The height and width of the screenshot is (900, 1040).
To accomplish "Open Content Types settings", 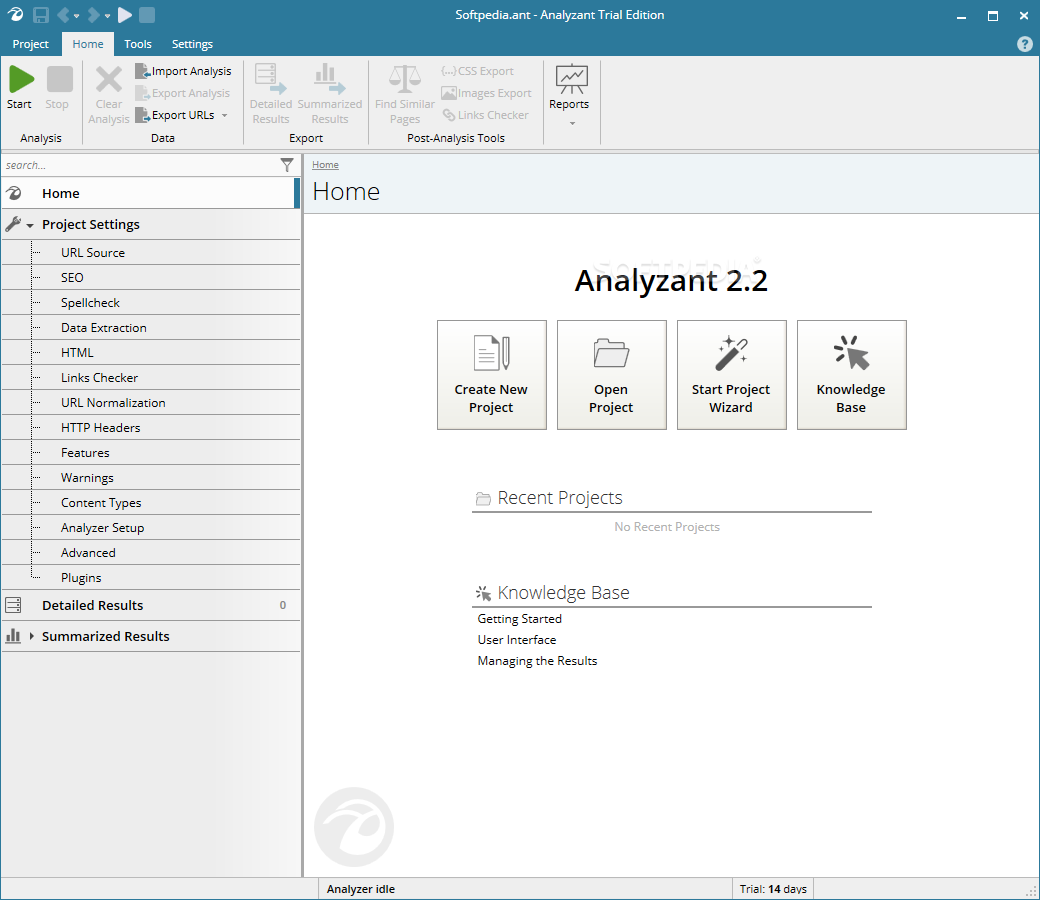I will (x=101, y=503).
